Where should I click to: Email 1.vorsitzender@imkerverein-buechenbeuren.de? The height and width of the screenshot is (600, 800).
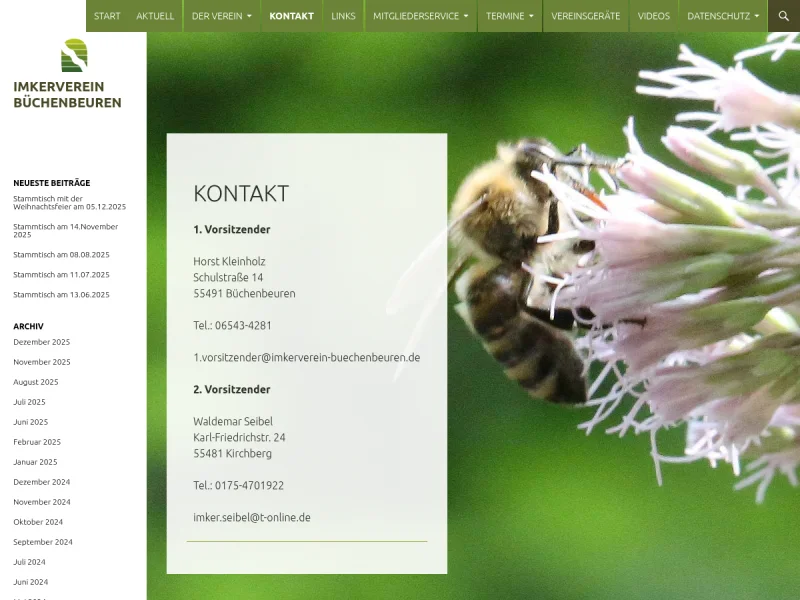(306, 357)
